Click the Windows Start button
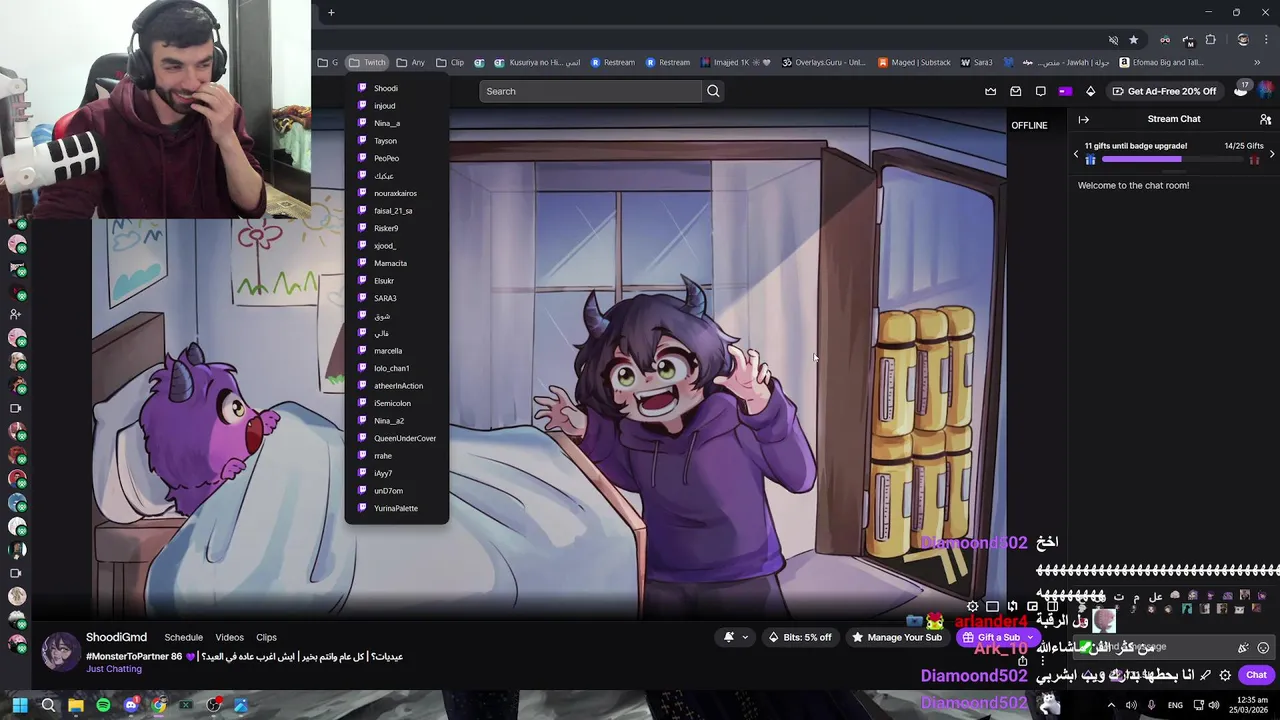Image resolution: width=1280 pixels, height=720 pixels. coord(20,705)
